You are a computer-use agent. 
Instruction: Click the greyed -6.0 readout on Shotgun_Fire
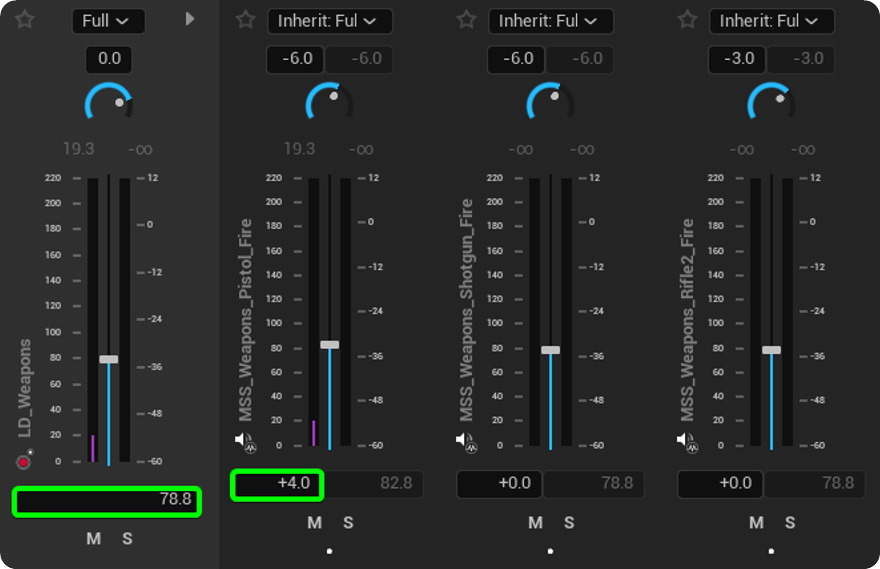pyautogui.click(x=580, y=59)
